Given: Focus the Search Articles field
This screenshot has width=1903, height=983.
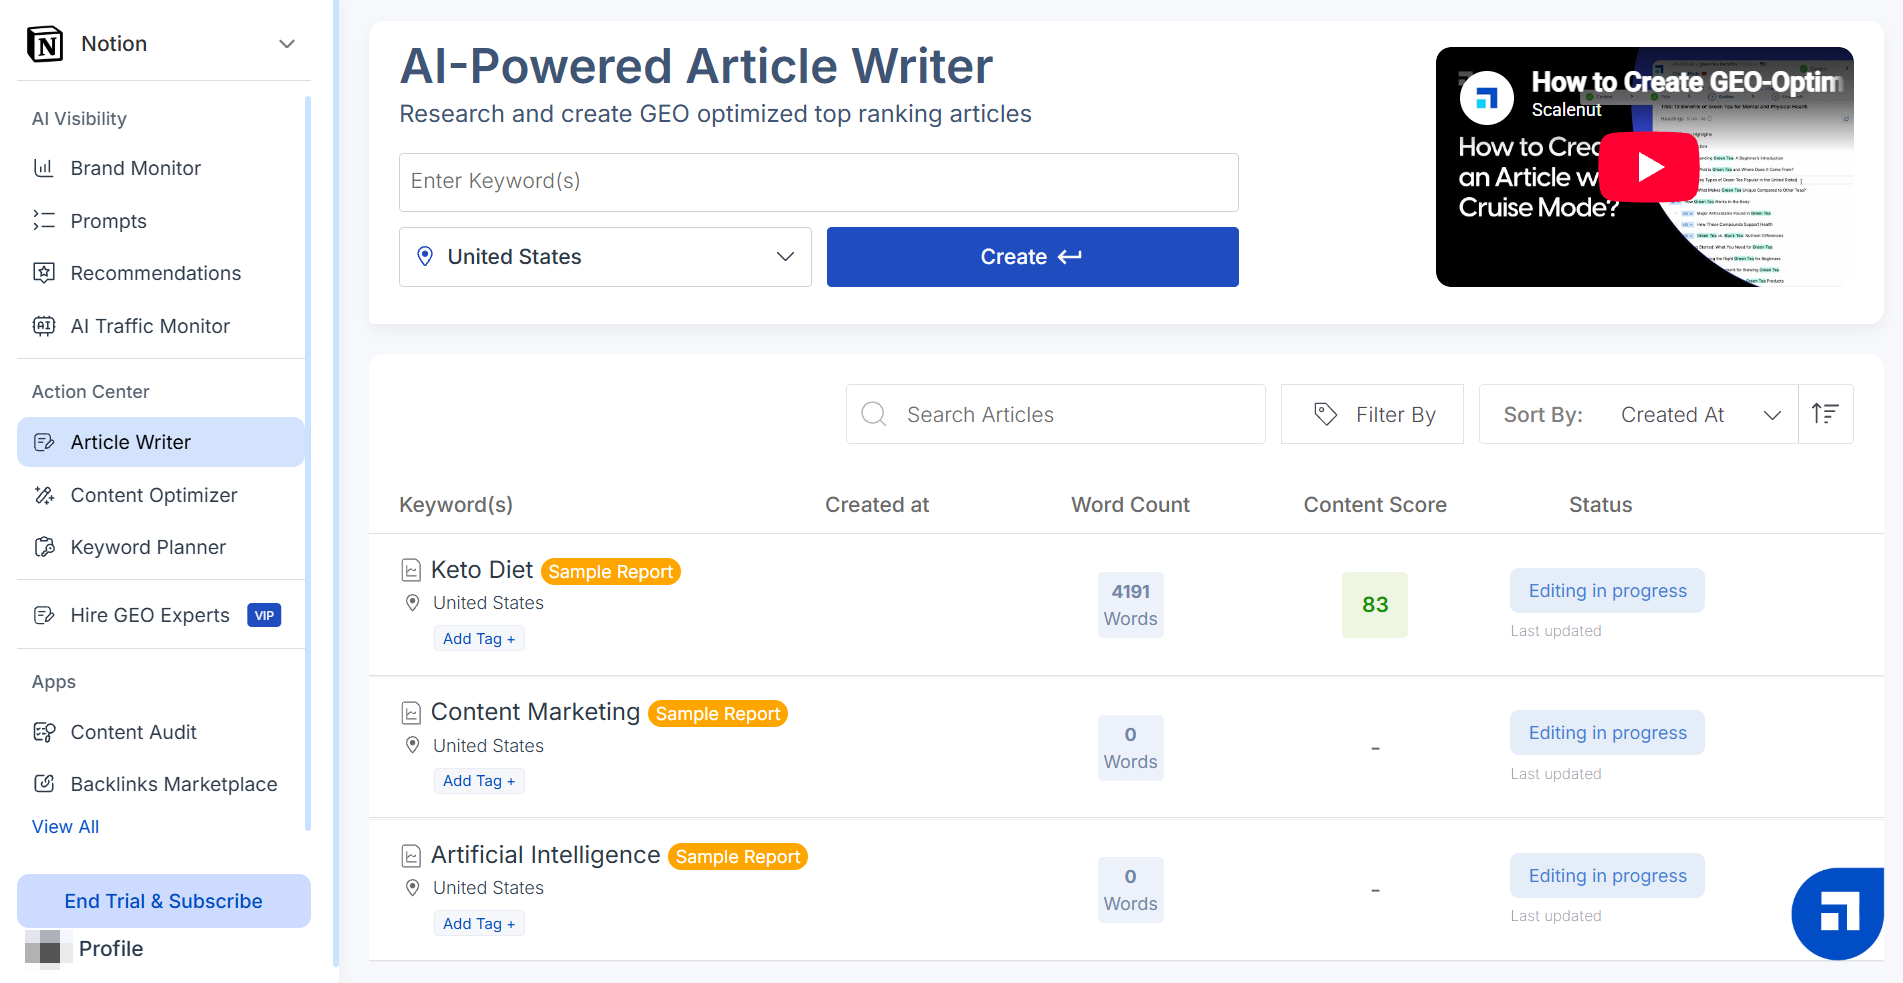Looking at the screenshot, I should point(1056,414).
